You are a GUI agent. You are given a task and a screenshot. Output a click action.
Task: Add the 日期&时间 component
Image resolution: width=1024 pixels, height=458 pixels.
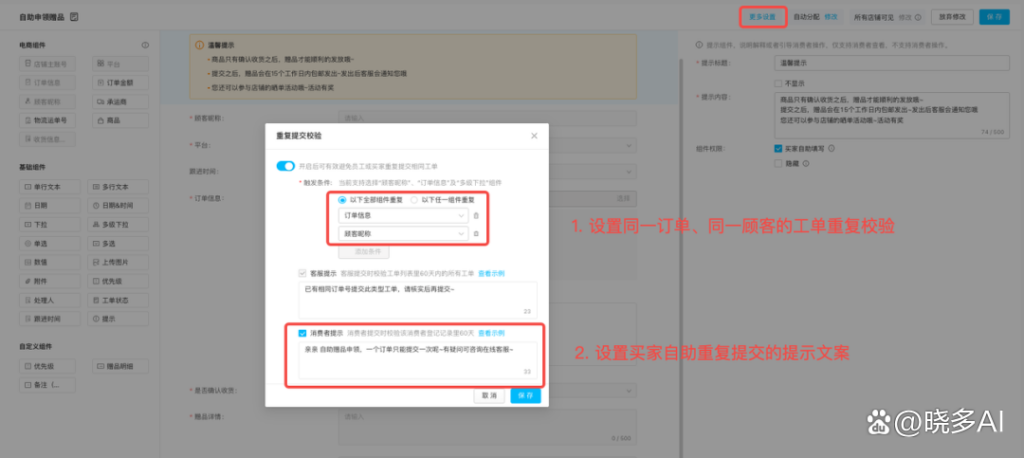click(x=118, y=206)
